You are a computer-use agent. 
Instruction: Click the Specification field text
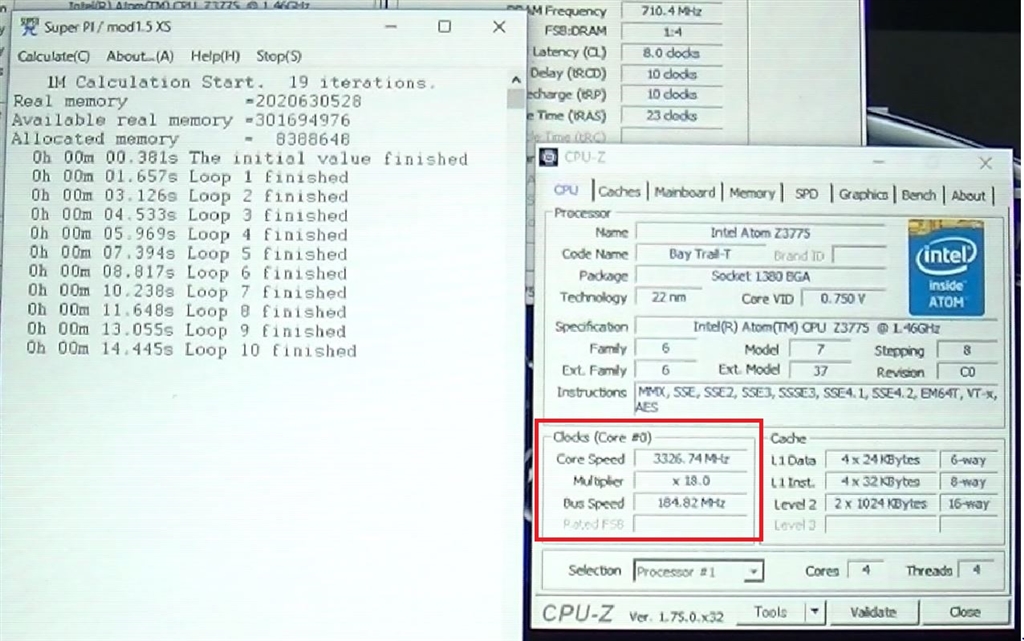[816, 328]
